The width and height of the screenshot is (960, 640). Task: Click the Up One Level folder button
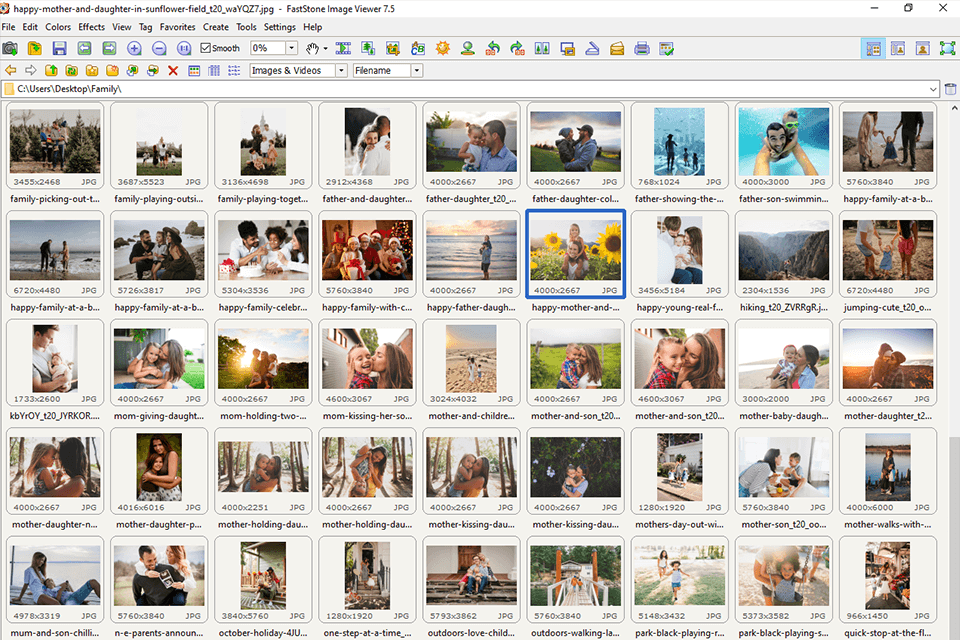(x=51, y=70)
